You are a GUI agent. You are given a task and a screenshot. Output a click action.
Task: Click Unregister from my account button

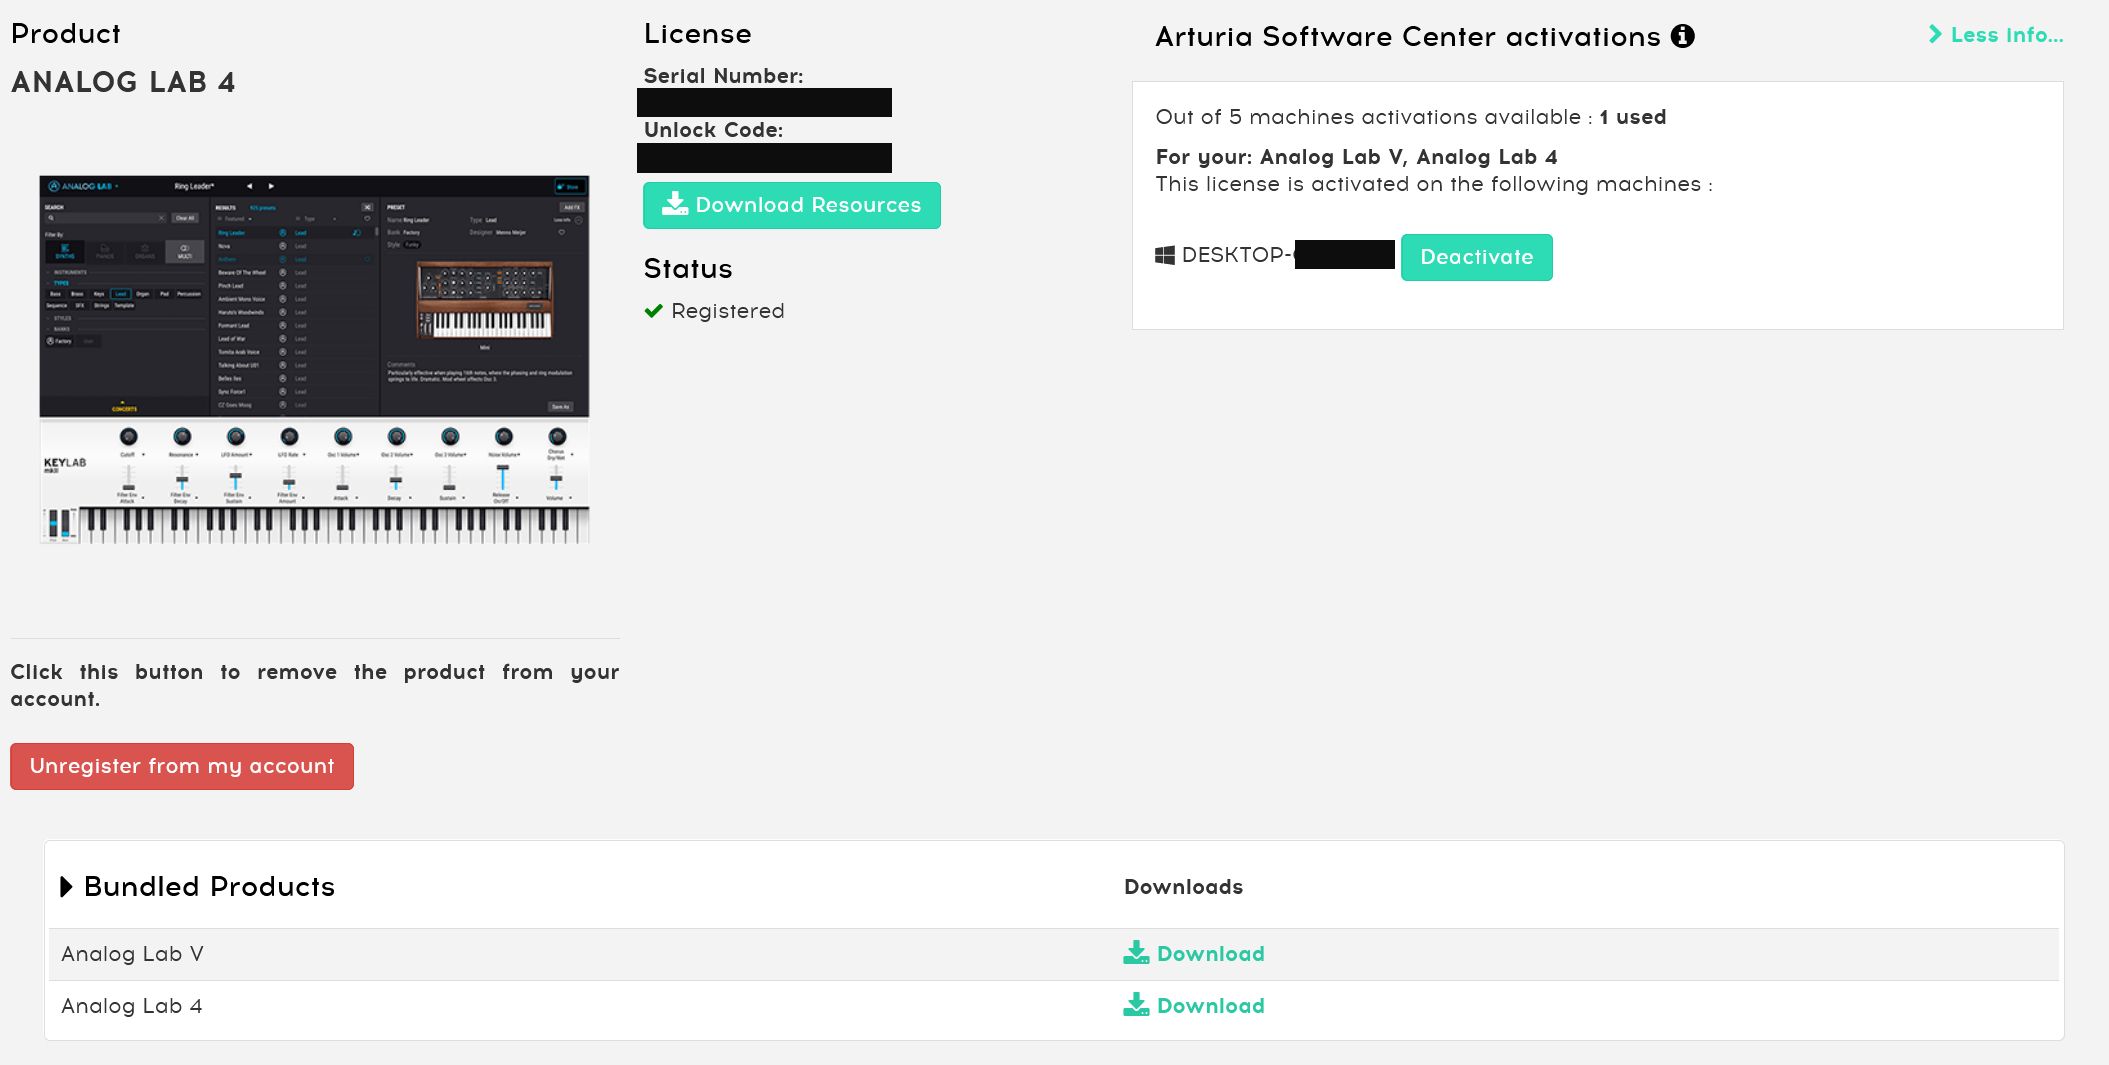[182, 766]
